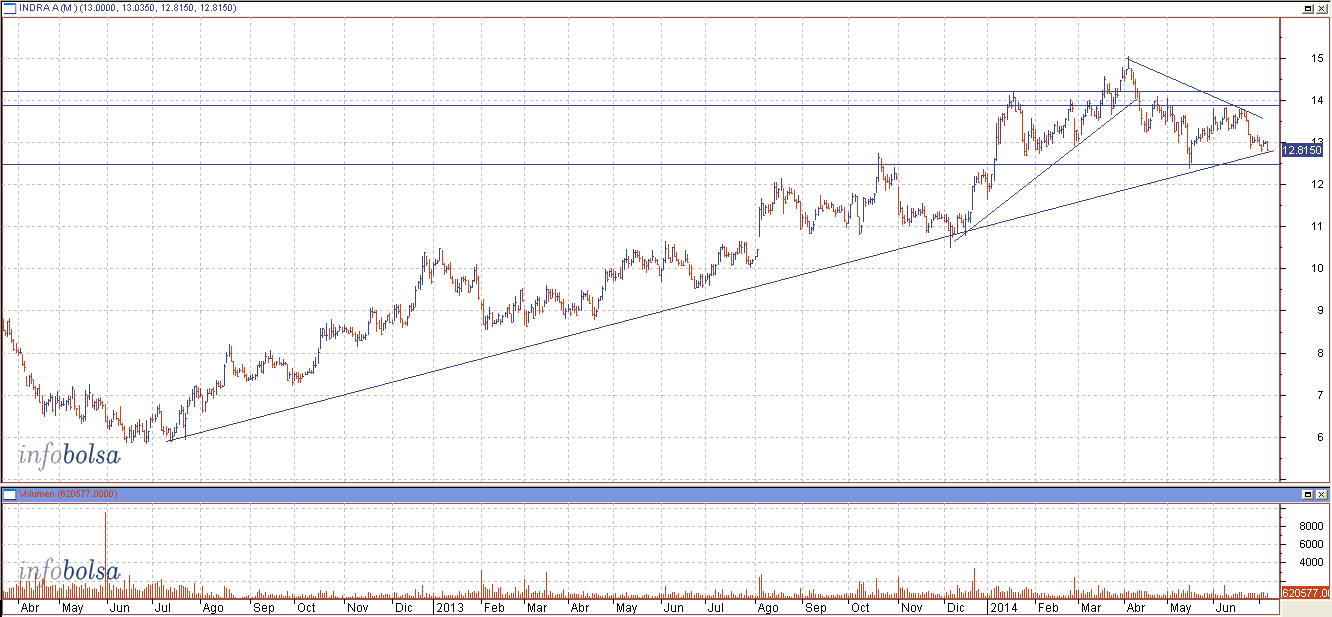Select the 2014 marker on time axis
Image resolution: width=1332 pixels, height=617 pixels.
pos(1000,607)
